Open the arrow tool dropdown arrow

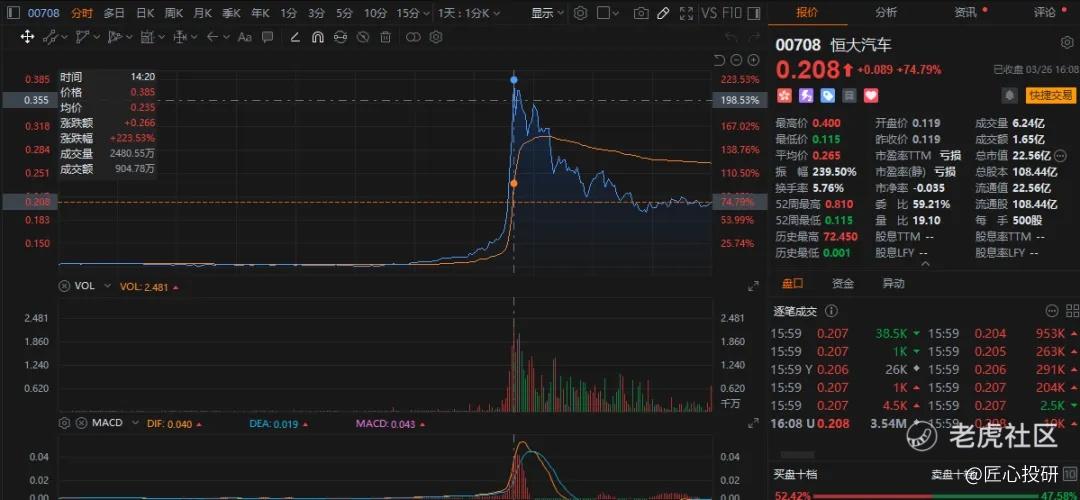(x=226, y=37)
